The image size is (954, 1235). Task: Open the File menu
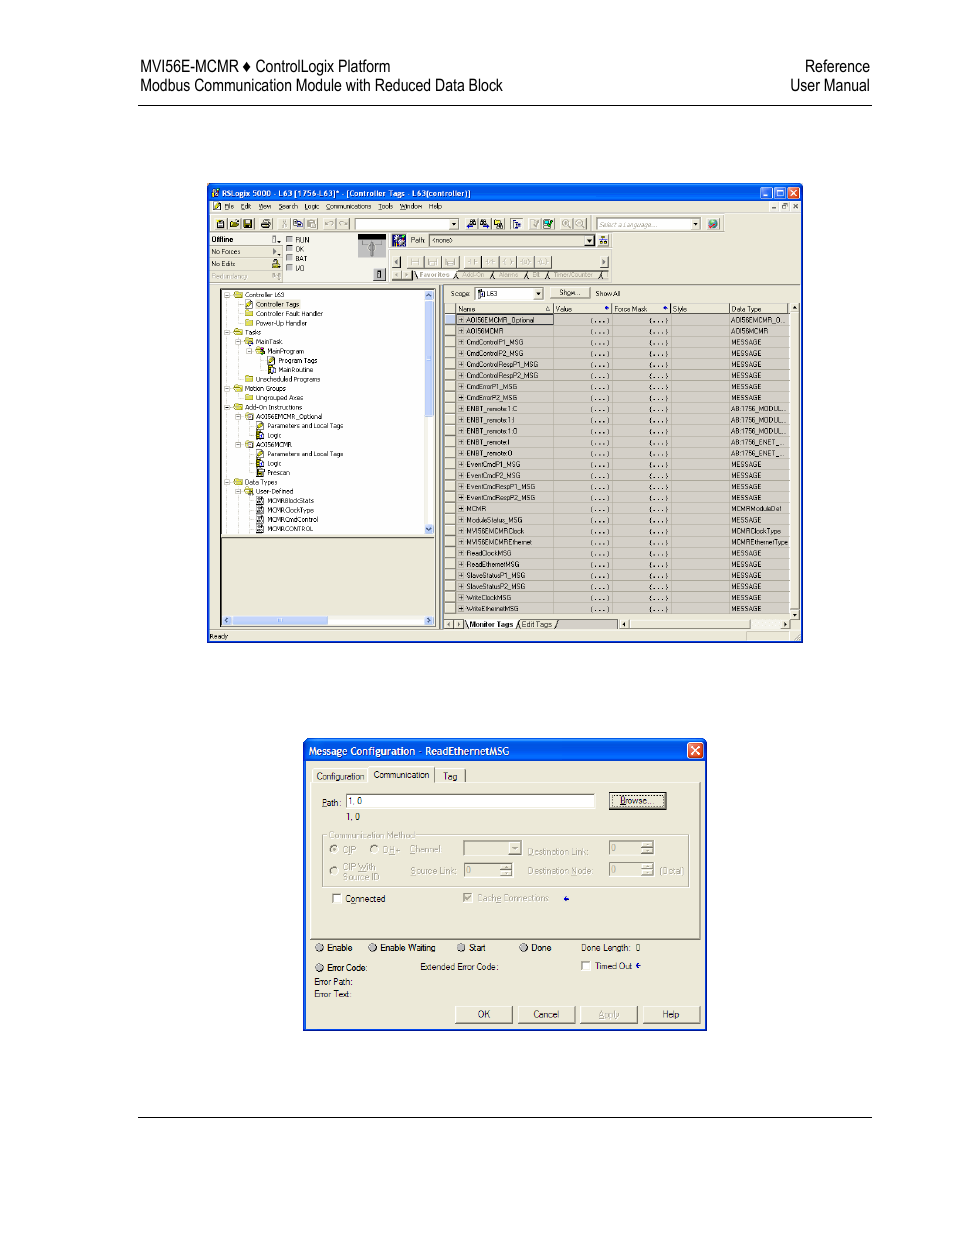pos(229,206)
